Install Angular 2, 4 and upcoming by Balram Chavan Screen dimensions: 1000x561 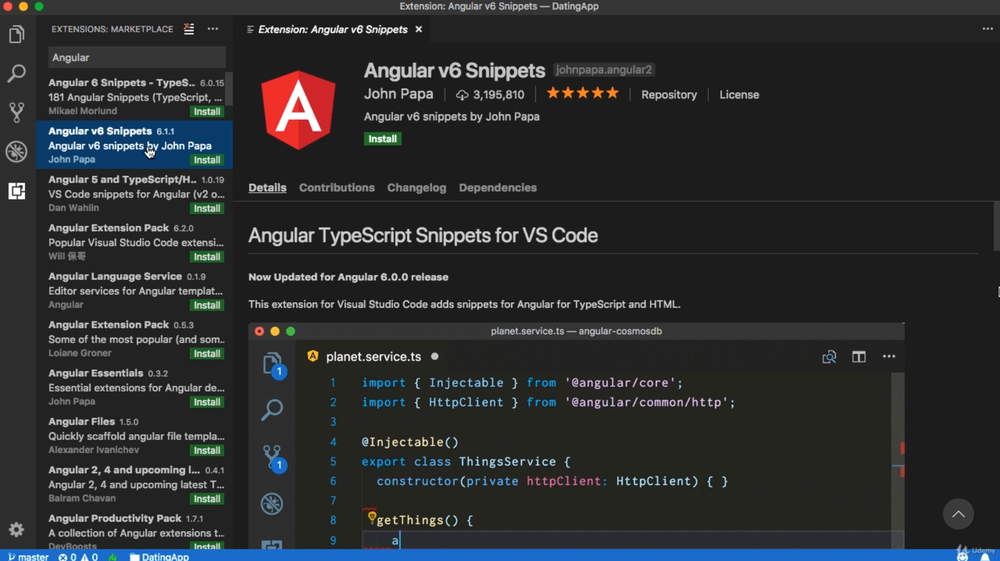pos(207,499)
